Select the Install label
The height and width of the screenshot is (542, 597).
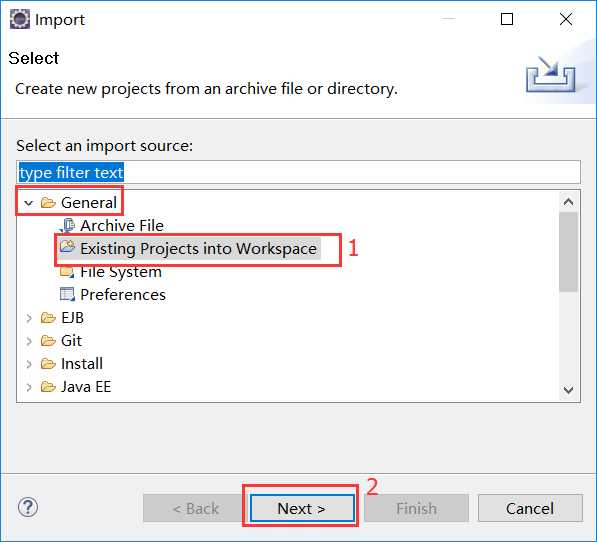(x=82, y=364)
